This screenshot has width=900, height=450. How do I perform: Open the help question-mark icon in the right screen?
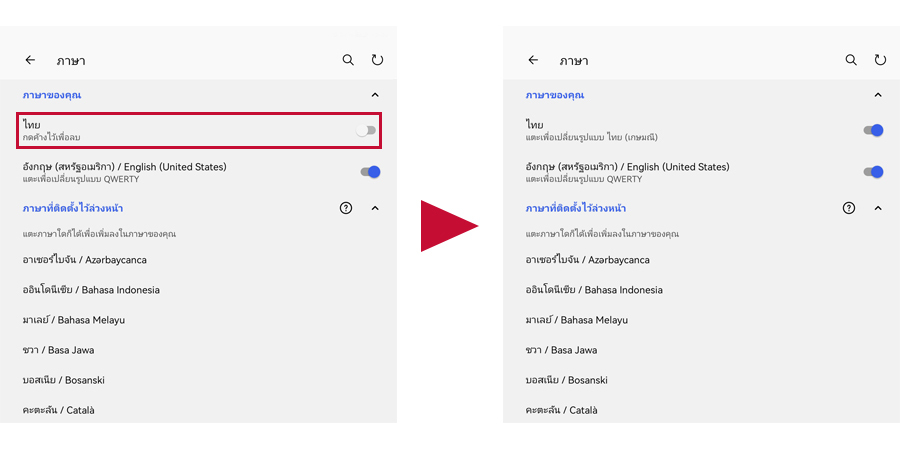(849, 208)
